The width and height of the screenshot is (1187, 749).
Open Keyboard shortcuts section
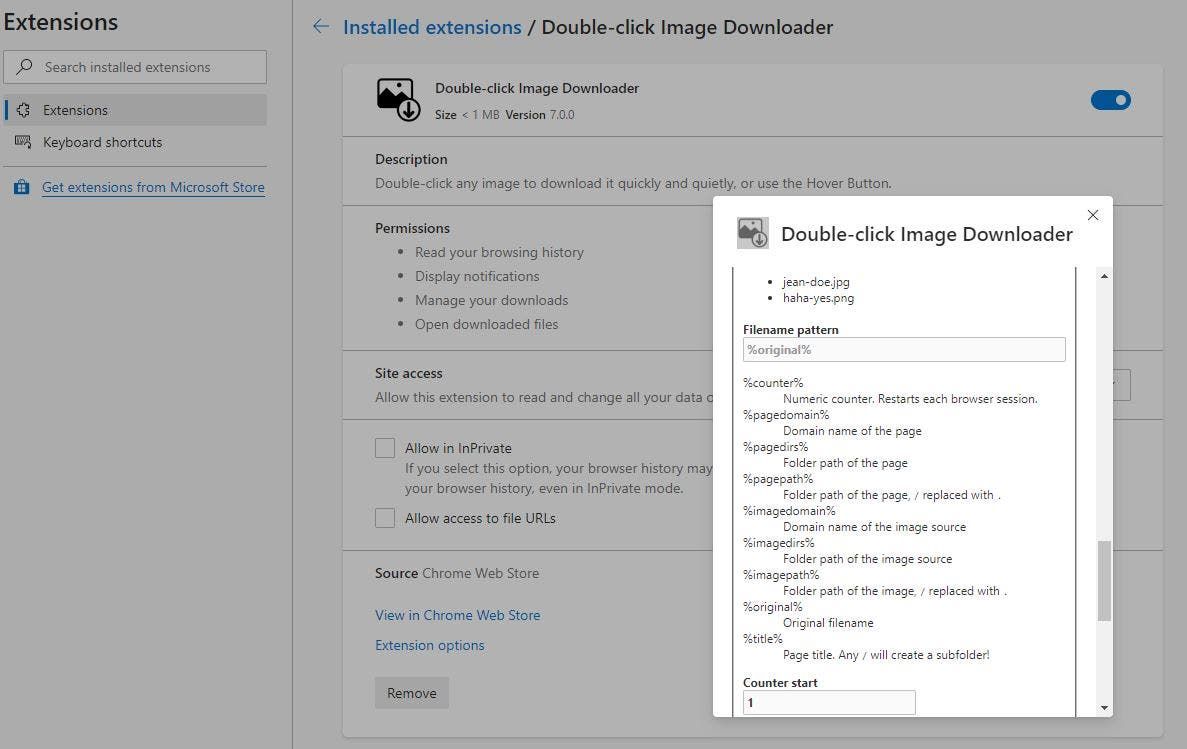136,142
